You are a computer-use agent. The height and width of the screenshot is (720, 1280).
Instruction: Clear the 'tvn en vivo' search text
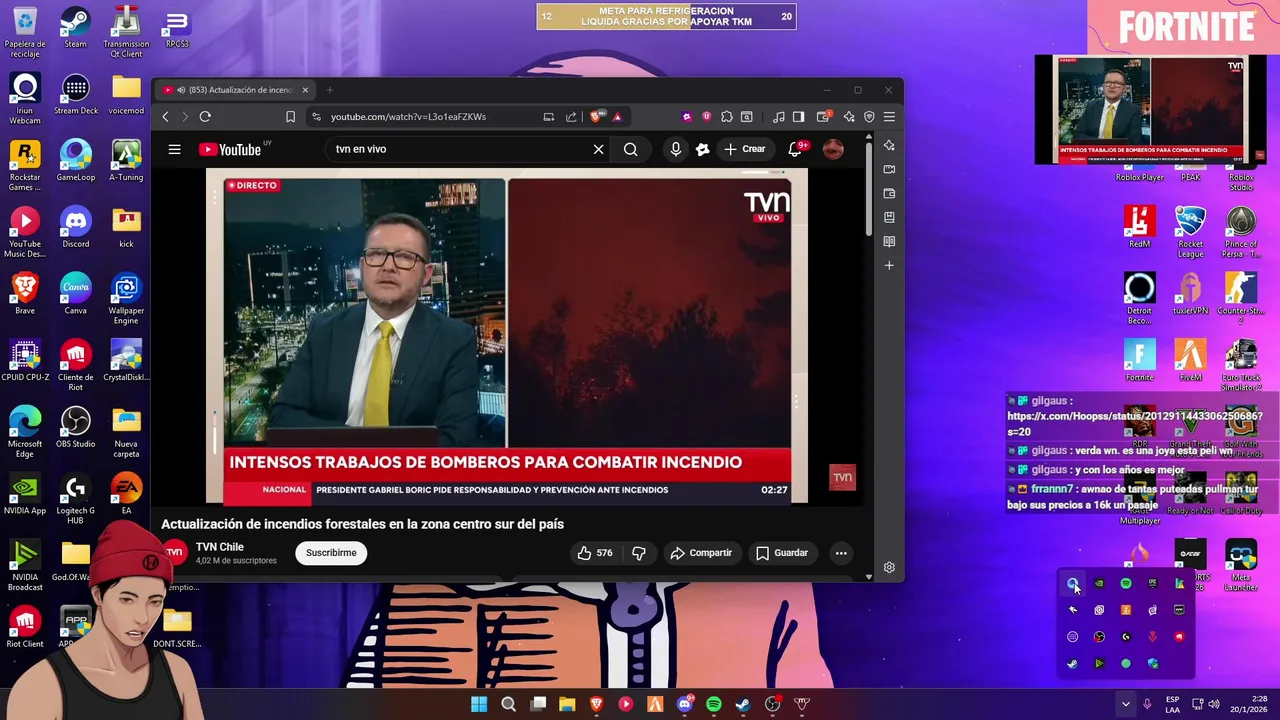598,149
